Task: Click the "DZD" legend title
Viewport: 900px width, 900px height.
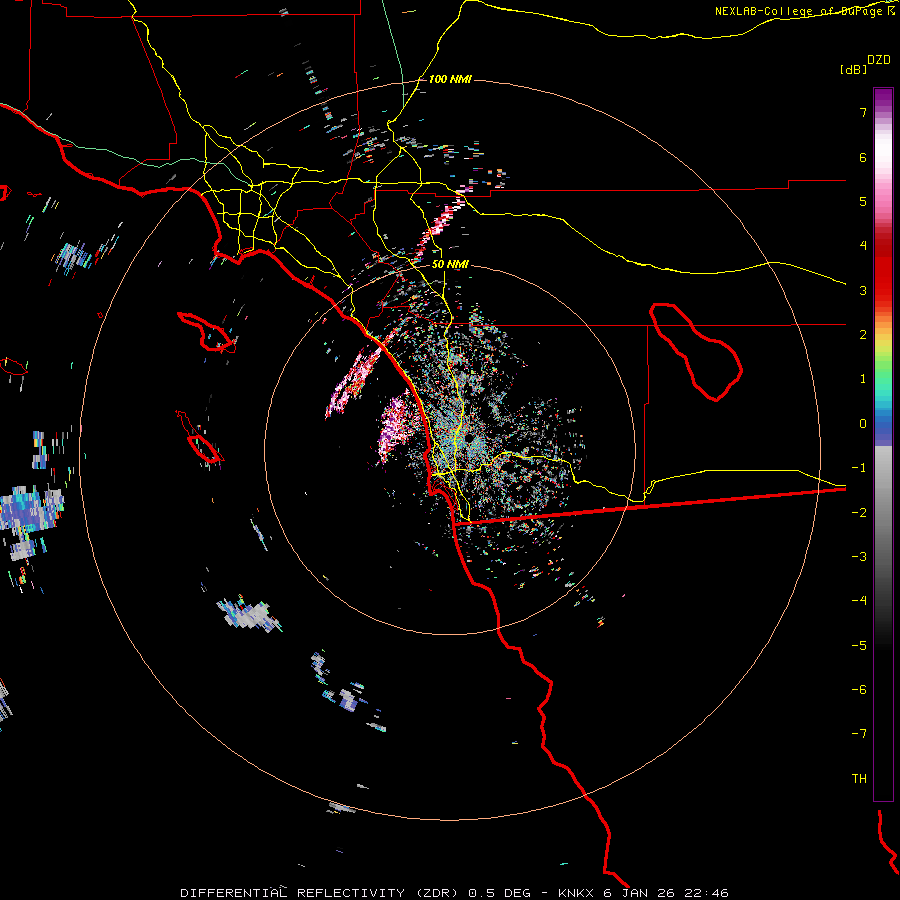Action: [x=879, y=60]
